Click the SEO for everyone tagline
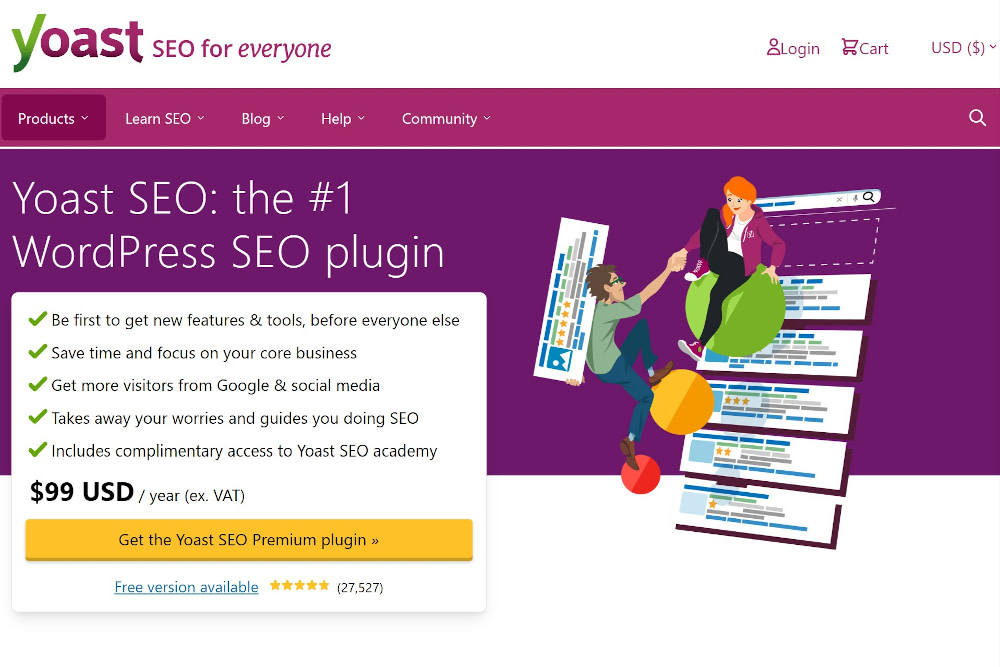 [242, 48]
